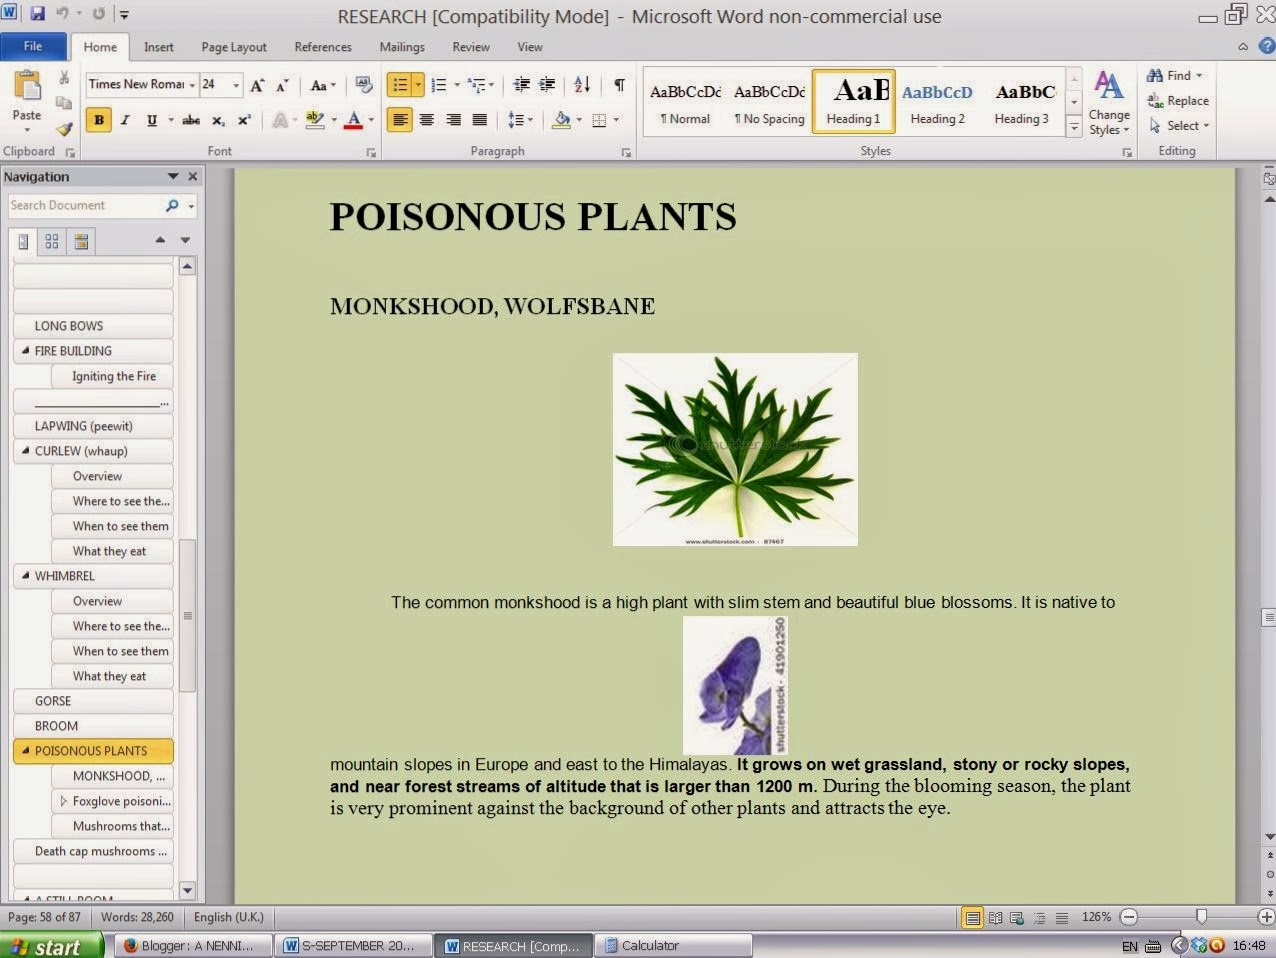Collapse the FIRE BUILDING heading

[x=26, y=351]
